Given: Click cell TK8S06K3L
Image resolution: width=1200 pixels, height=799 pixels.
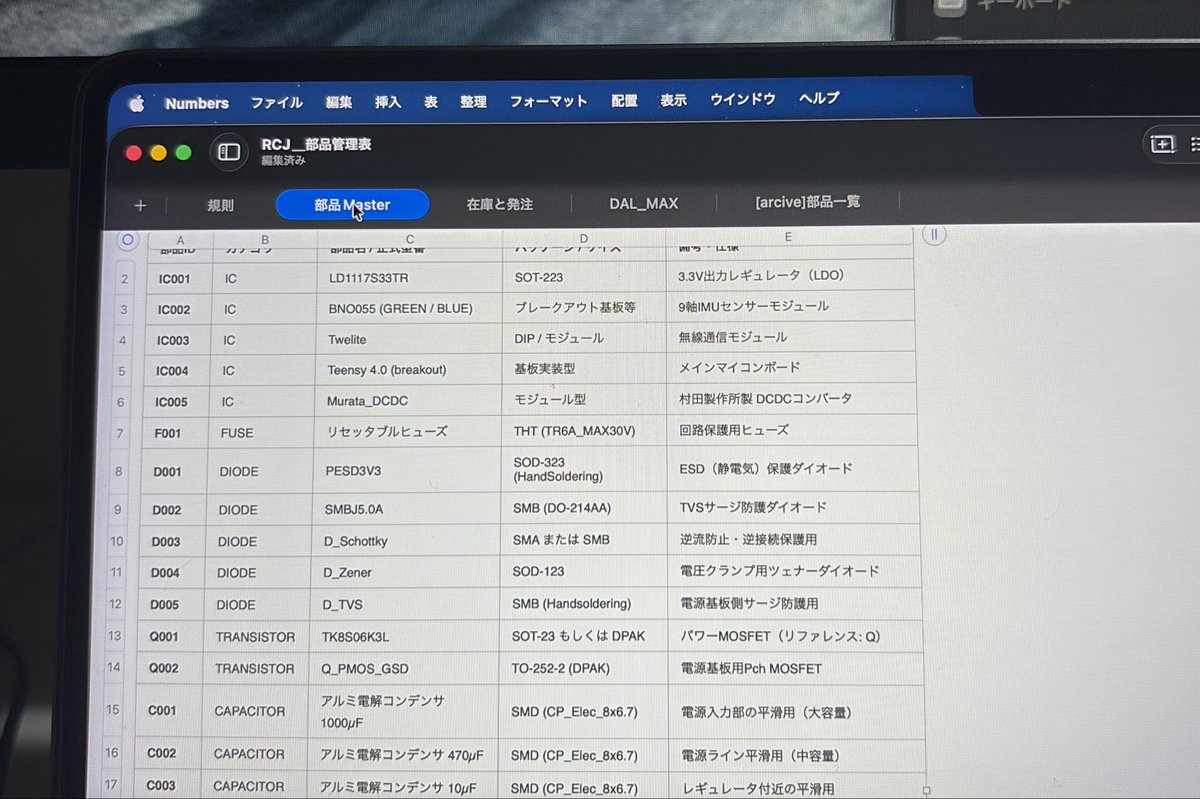Looking at the screenshot, I should pos(404,637).
